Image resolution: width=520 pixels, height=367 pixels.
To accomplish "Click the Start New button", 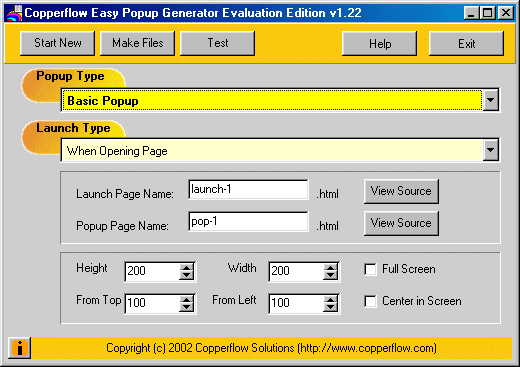I will [57, 43].
